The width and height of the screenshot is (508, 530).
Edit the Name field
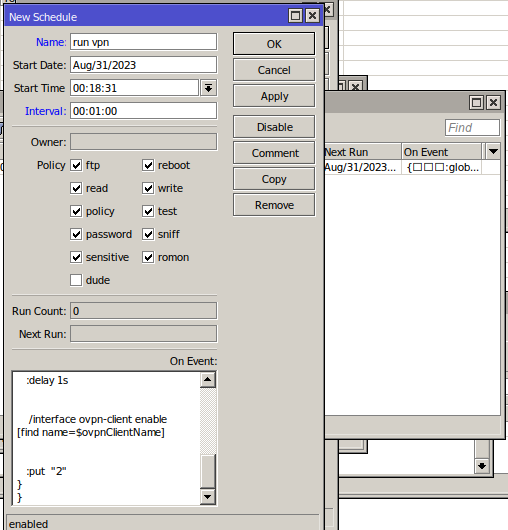tap(143, 42)
